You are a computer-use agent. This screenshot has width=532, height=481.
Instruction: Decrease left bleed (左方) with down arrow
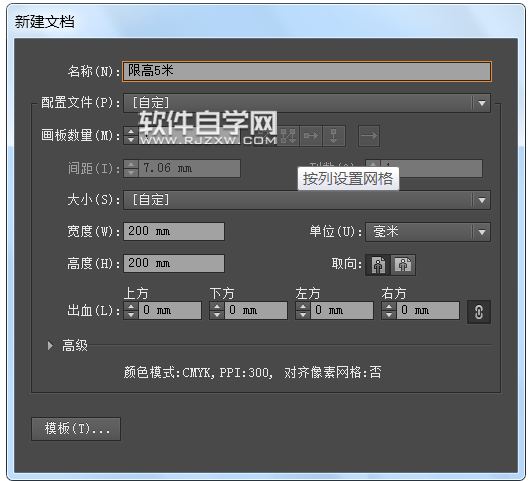pos(303,315)
